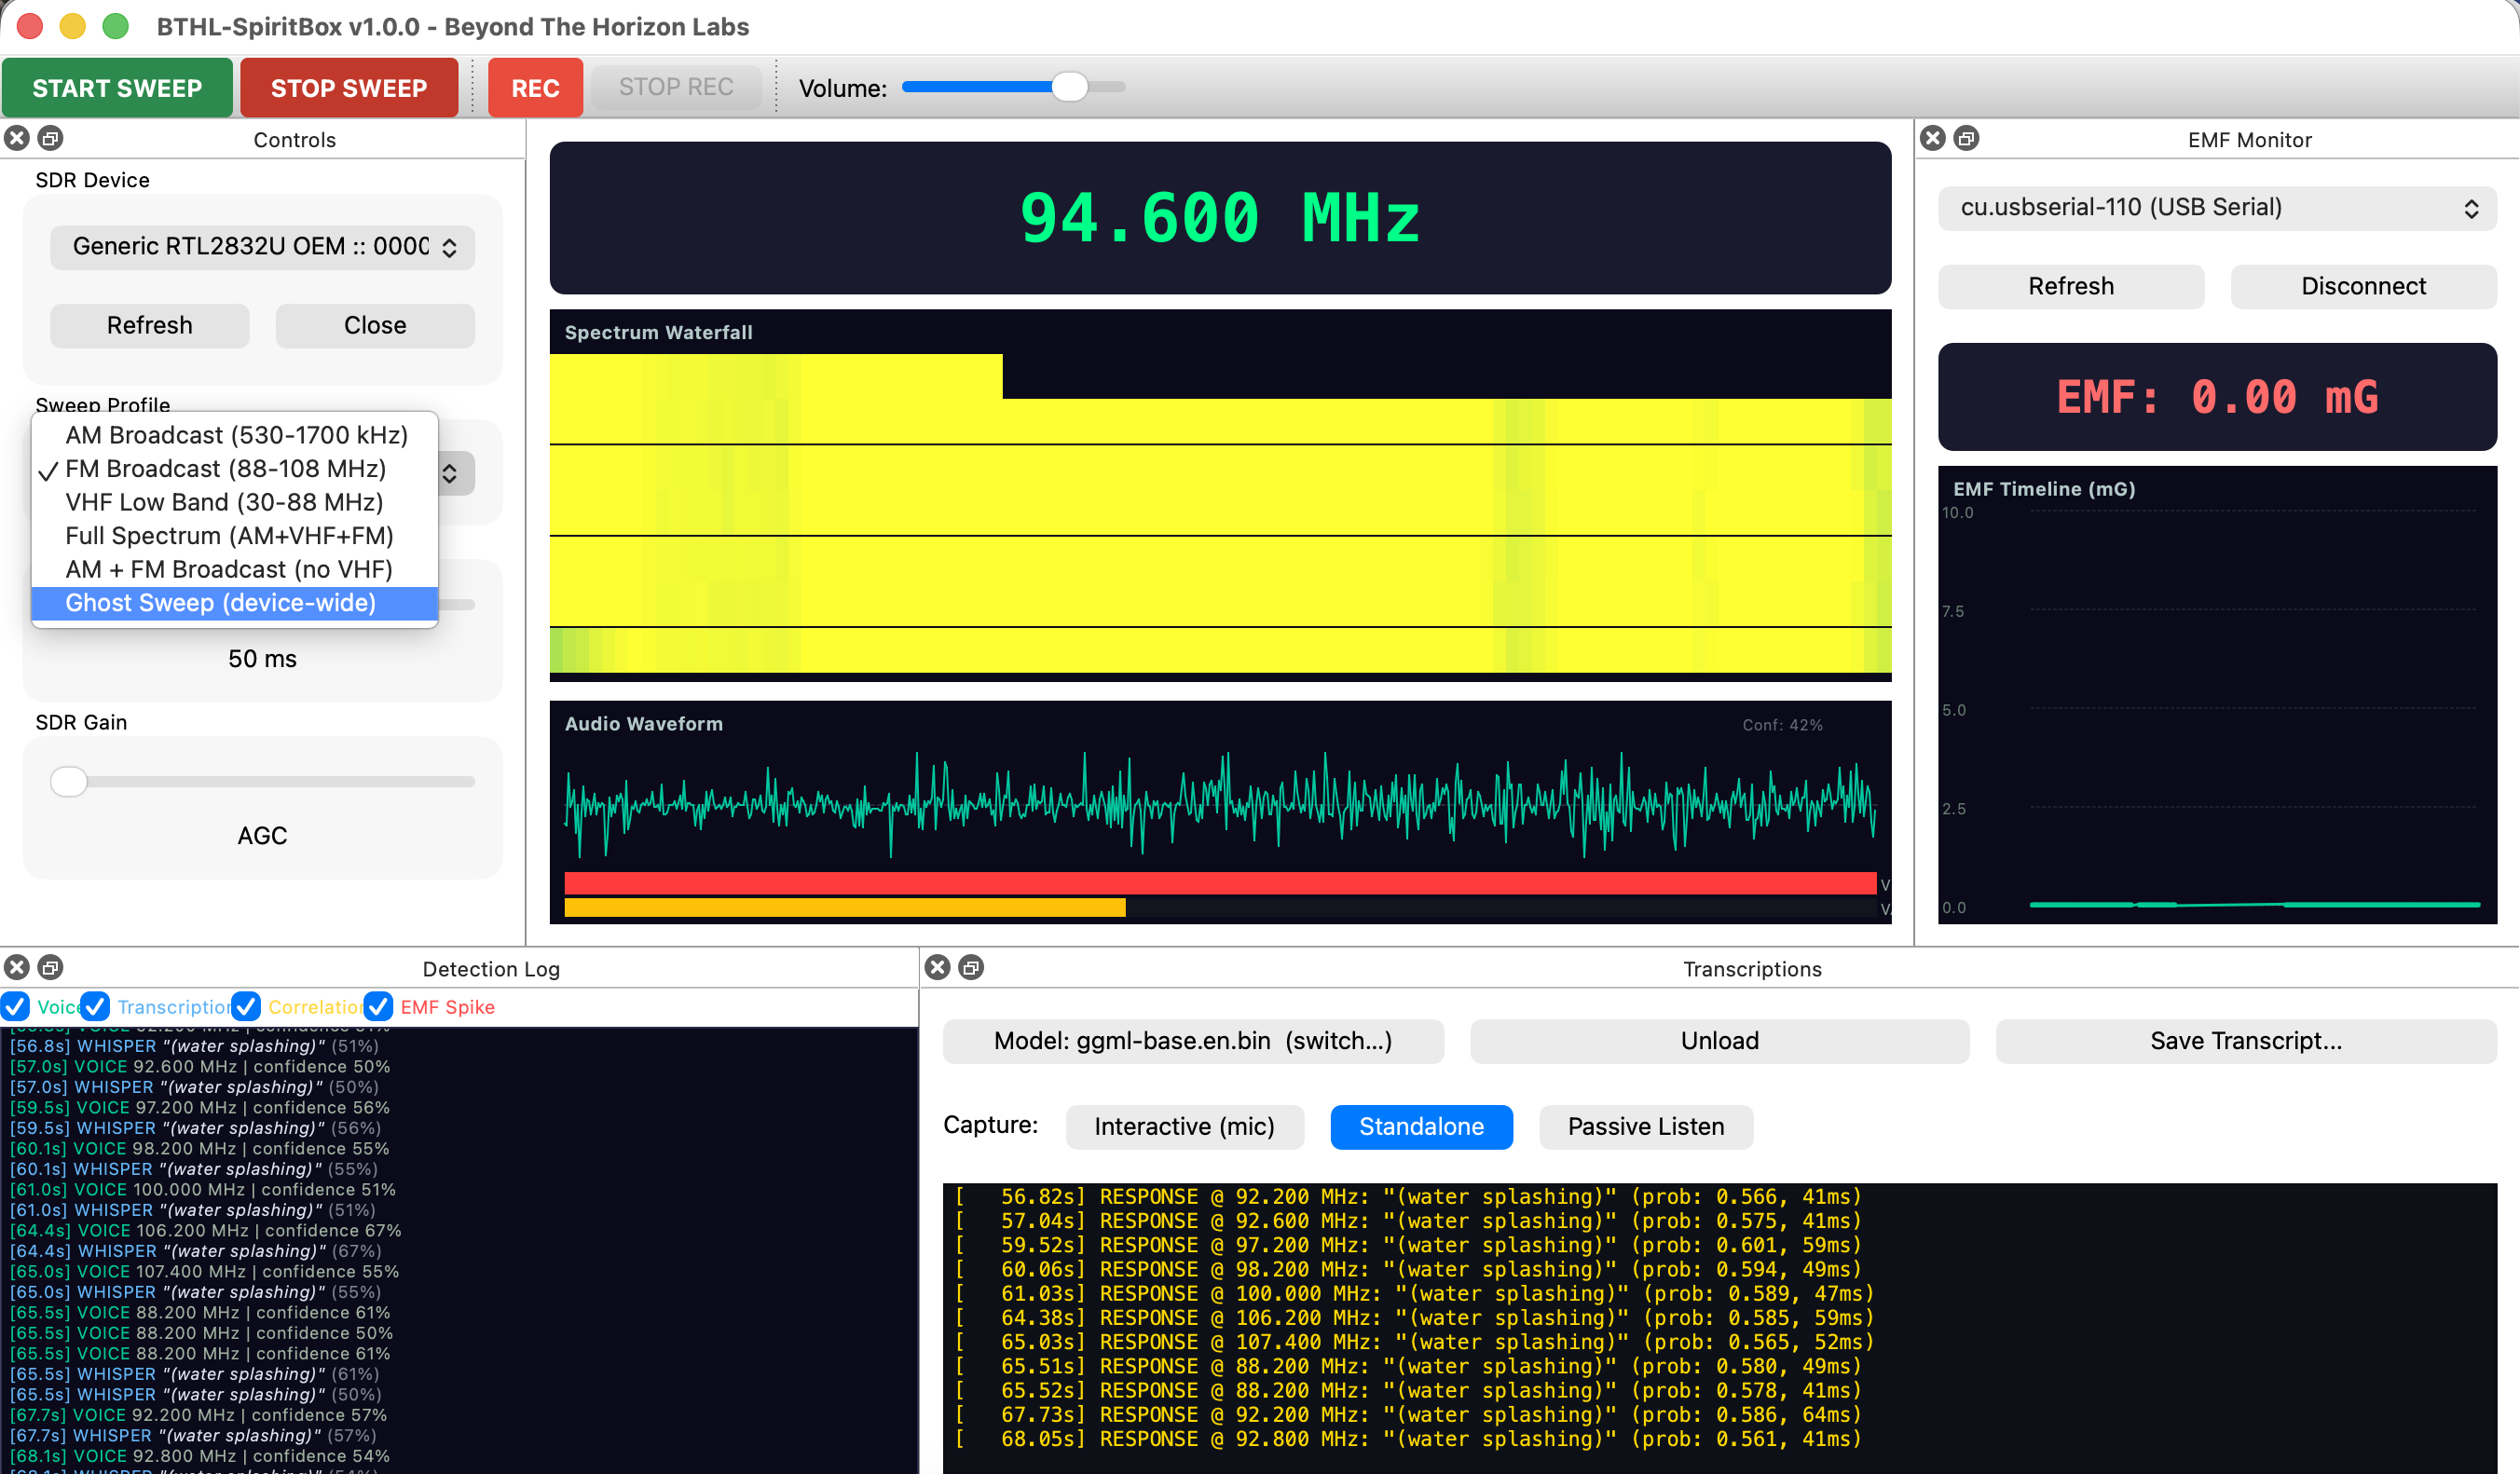Choose Ghost Sweep (device-wide) profile
Screen dimensions: 2520x1474
(236, 603)
